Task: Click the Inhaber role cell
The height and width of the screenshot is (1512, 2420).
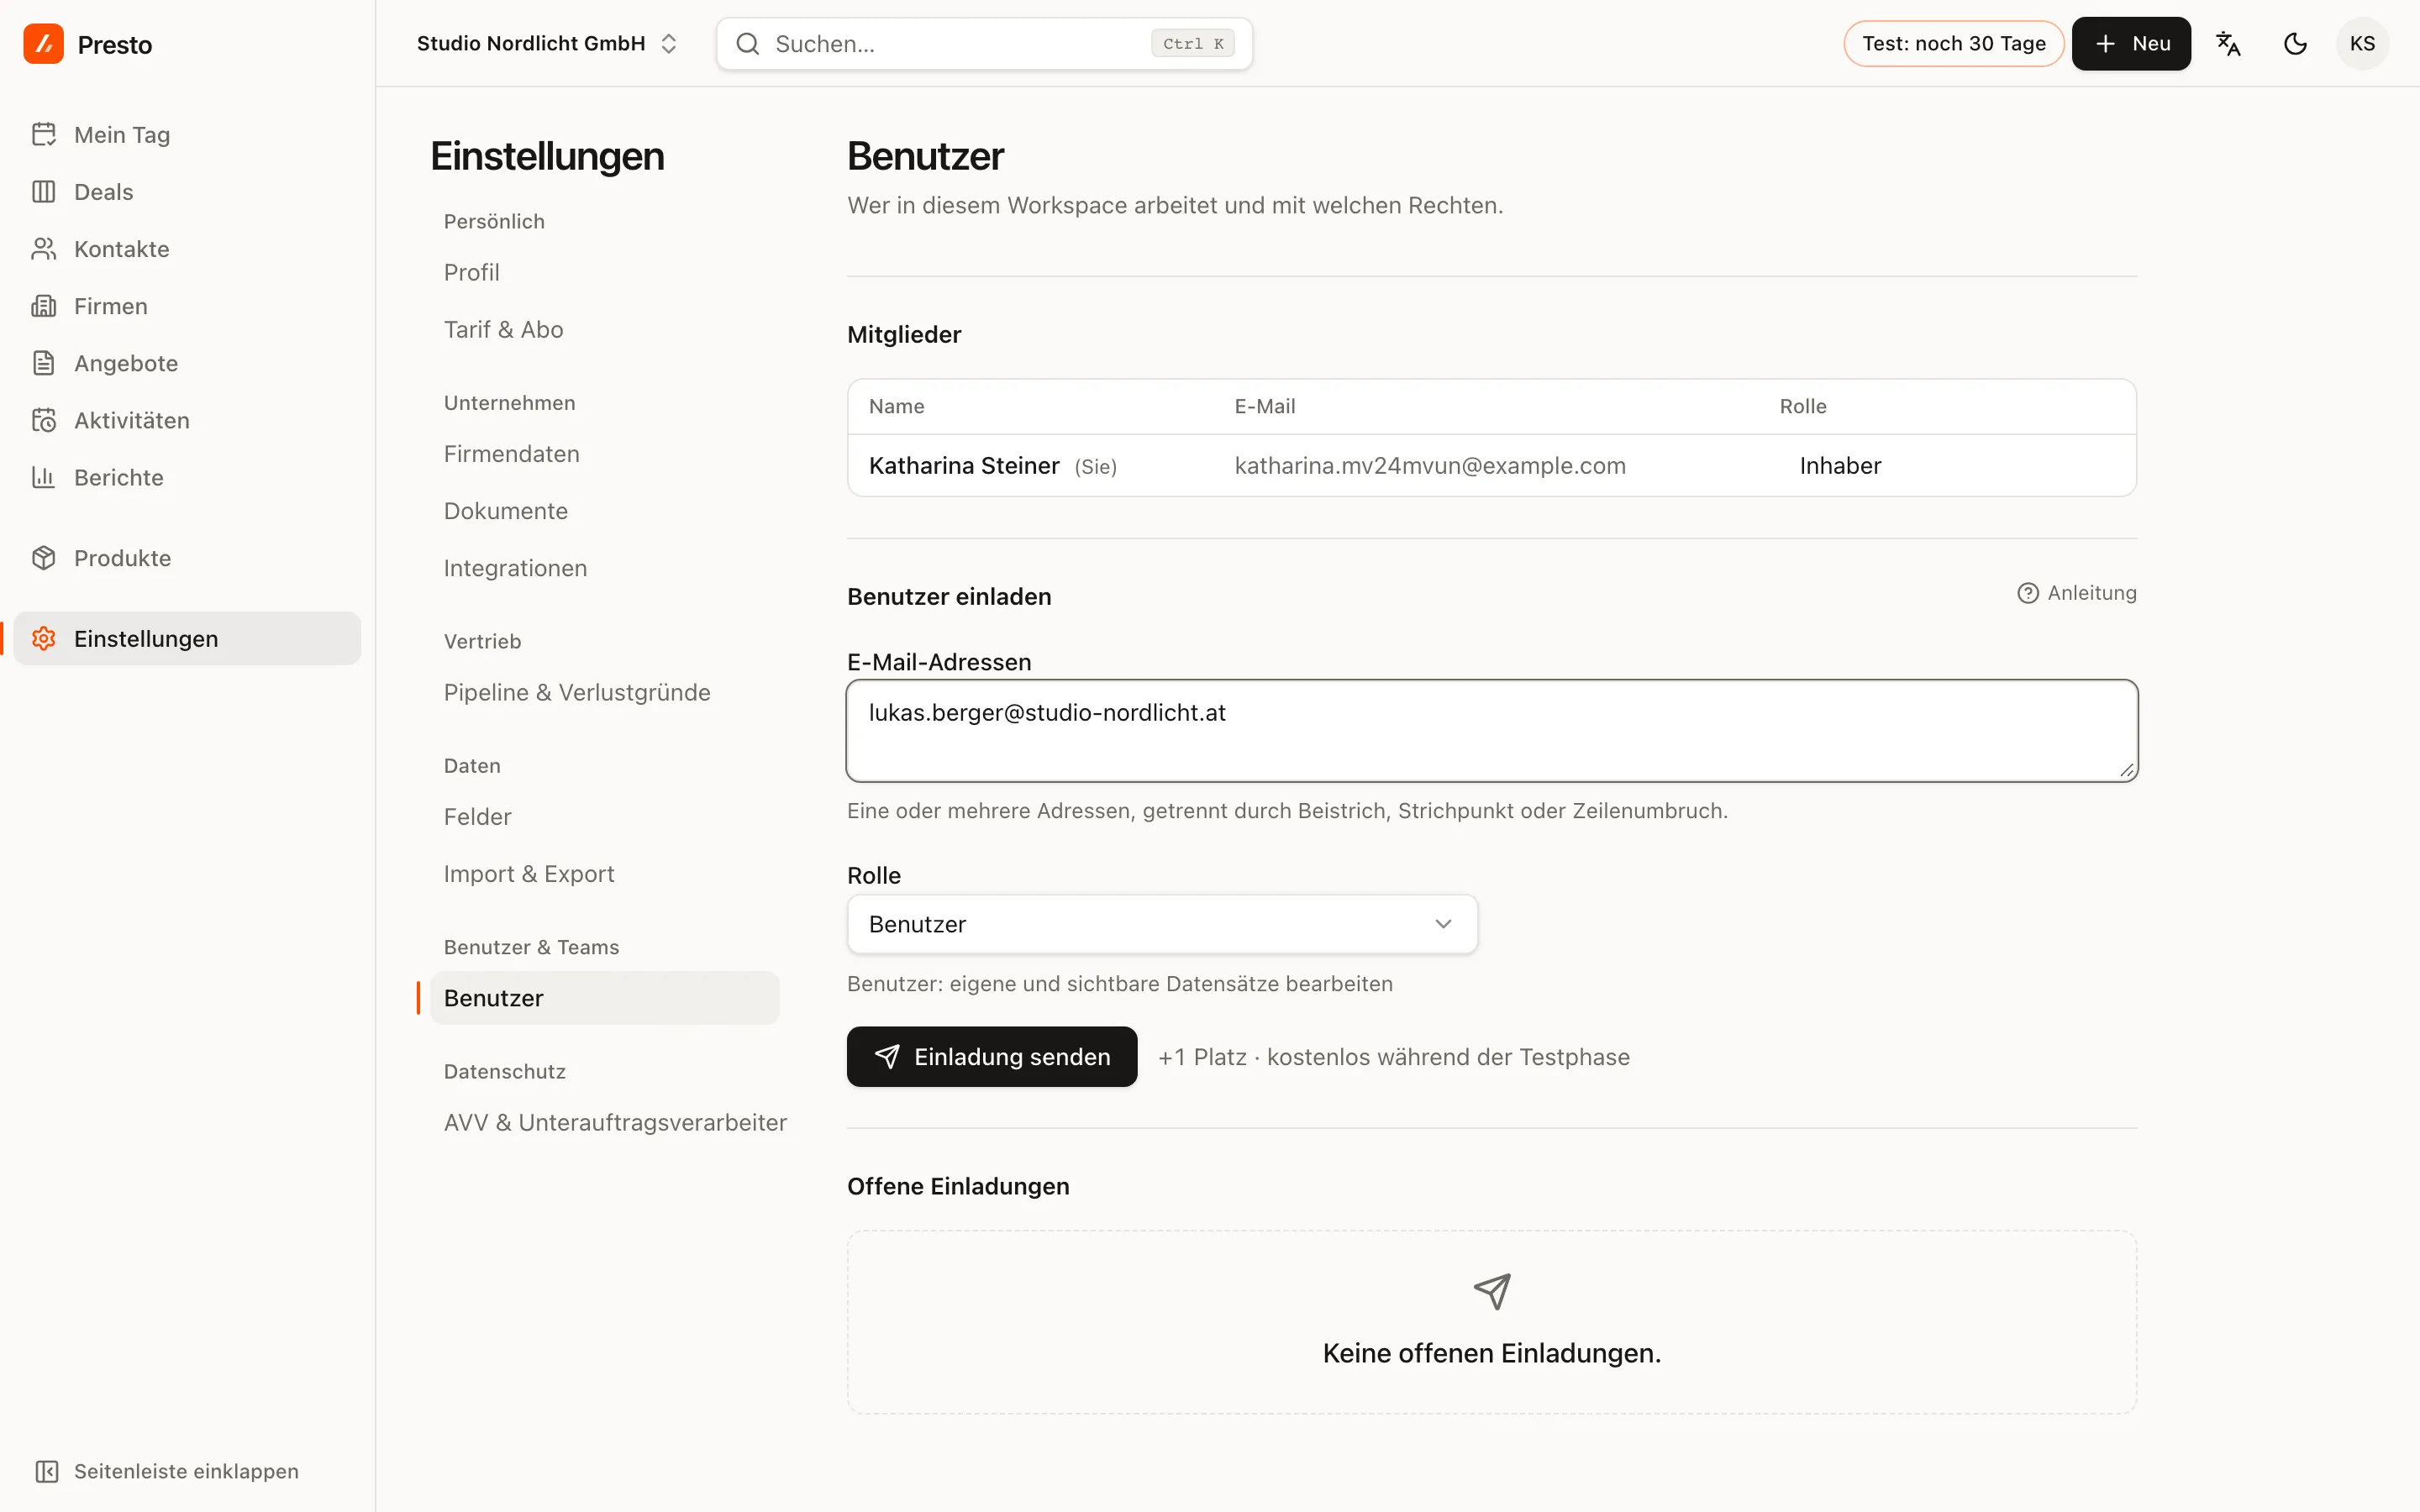Action: [1840, 466]
